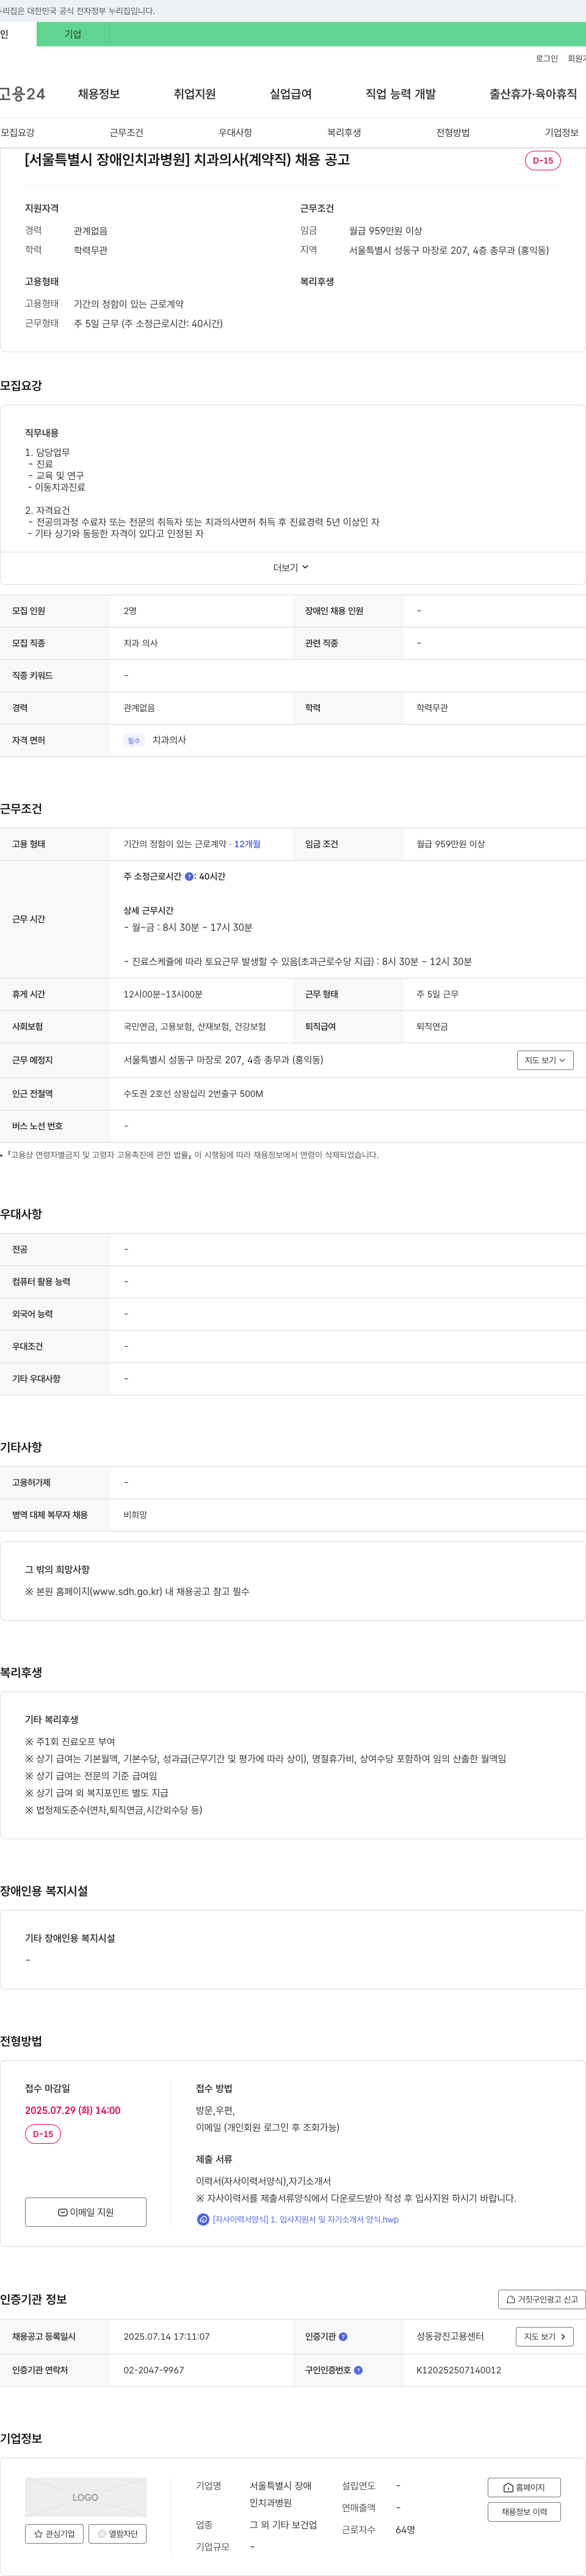Image resolution: width=586 pixels, height=2576 pixels.
Task: Switch to the 기업 tab
Action: click(x=73, y=34)
